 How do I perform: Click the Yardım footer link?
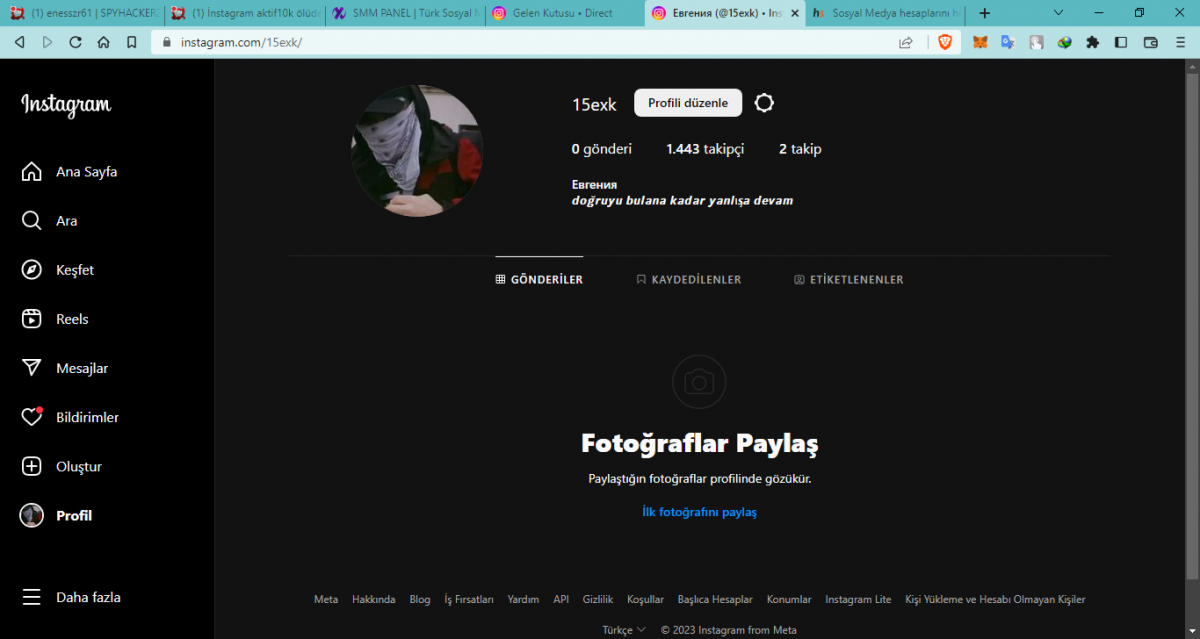pyautogui.click(x=523, y=600)
